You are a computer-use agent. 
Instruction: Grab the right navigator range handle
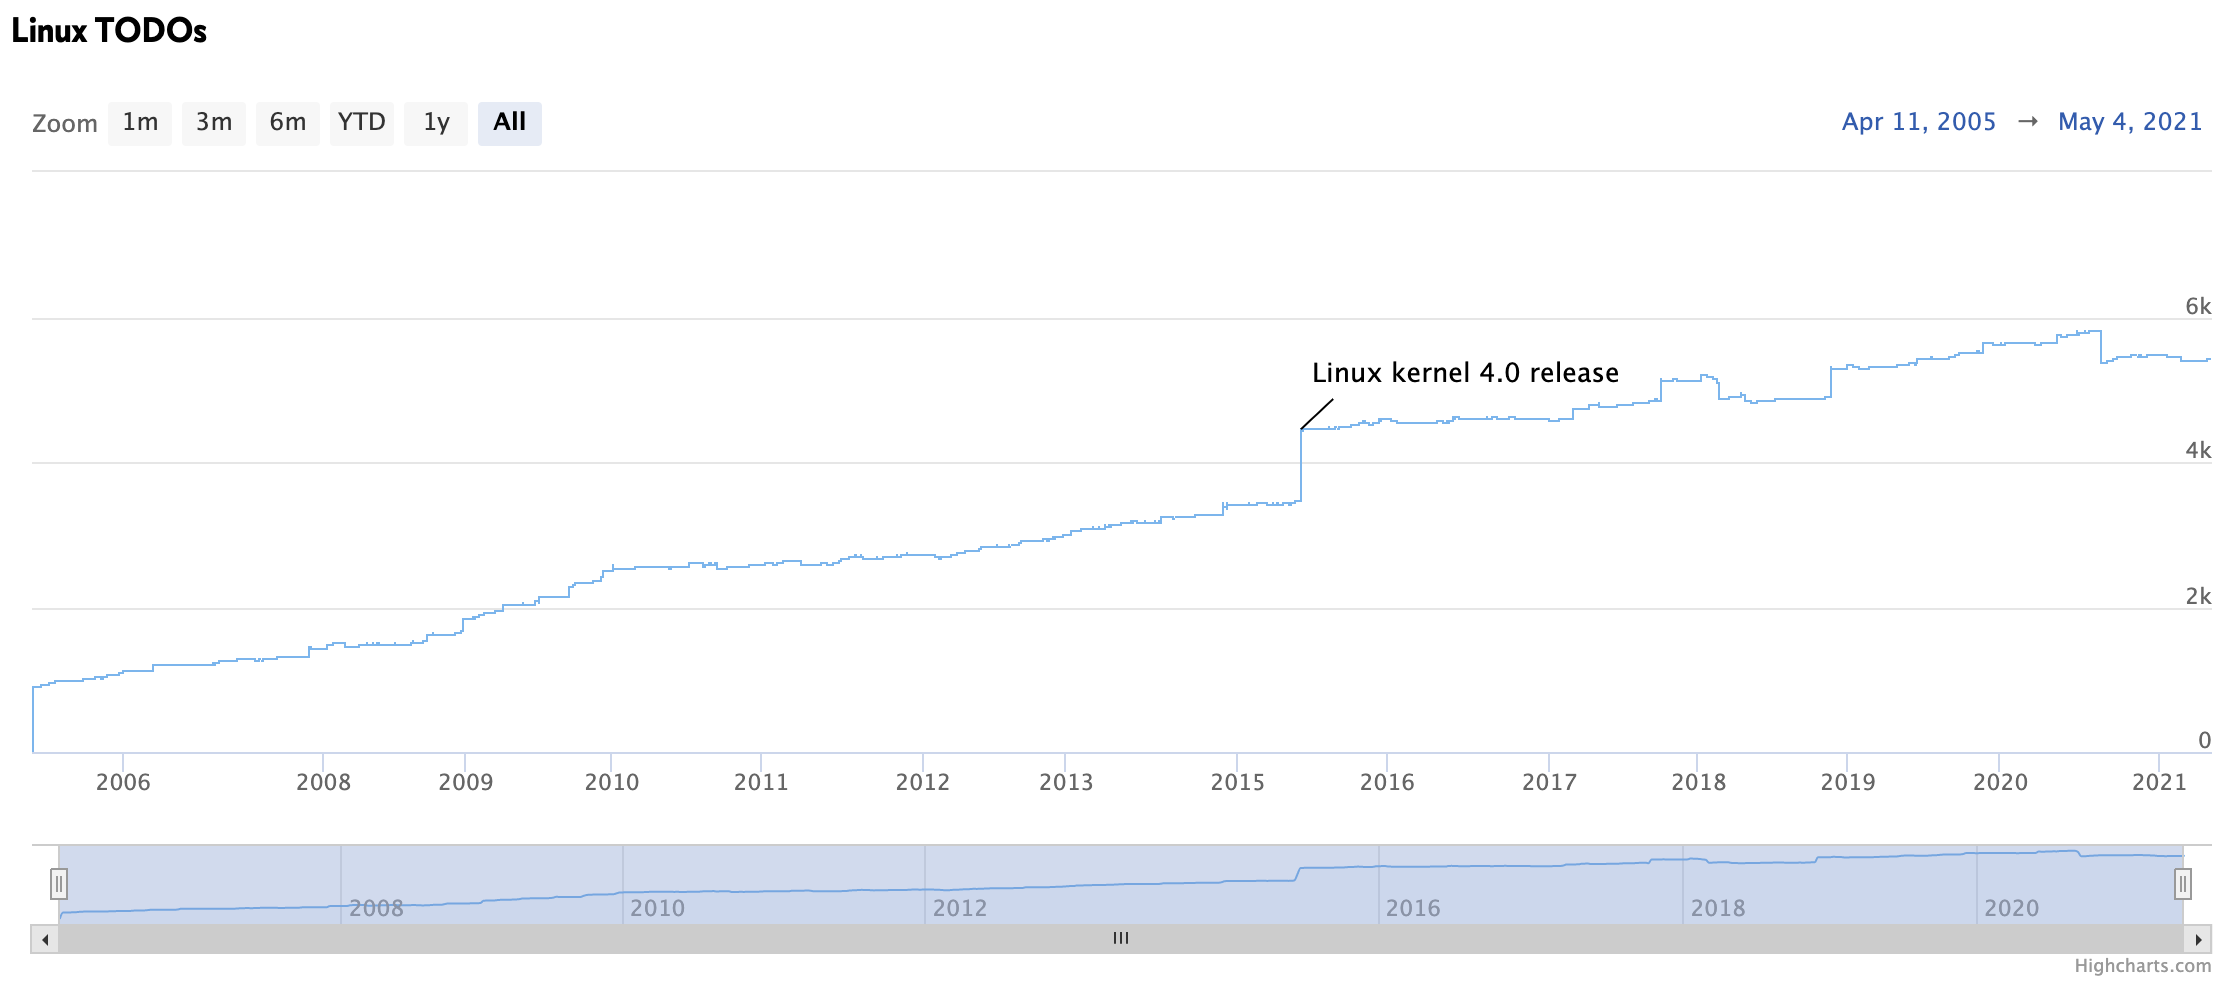click(2183, 884)
